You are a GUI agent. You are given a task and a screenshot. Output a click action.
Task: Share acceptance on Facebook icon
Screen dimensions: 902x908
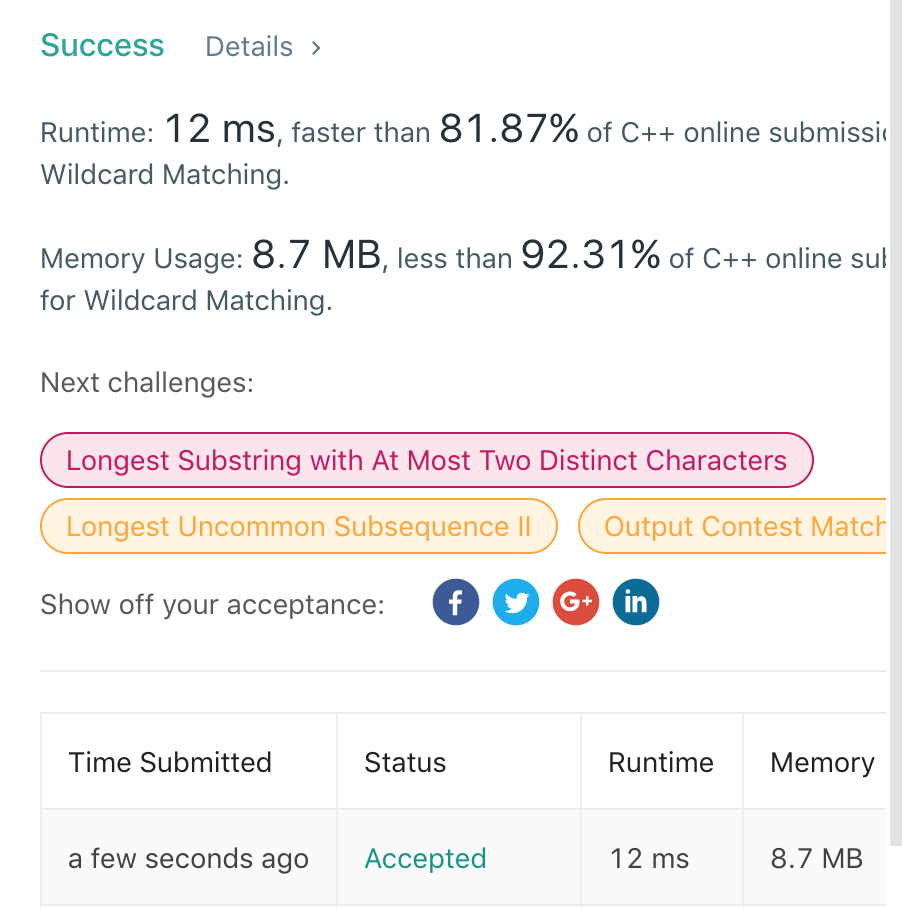click(455, 603)
